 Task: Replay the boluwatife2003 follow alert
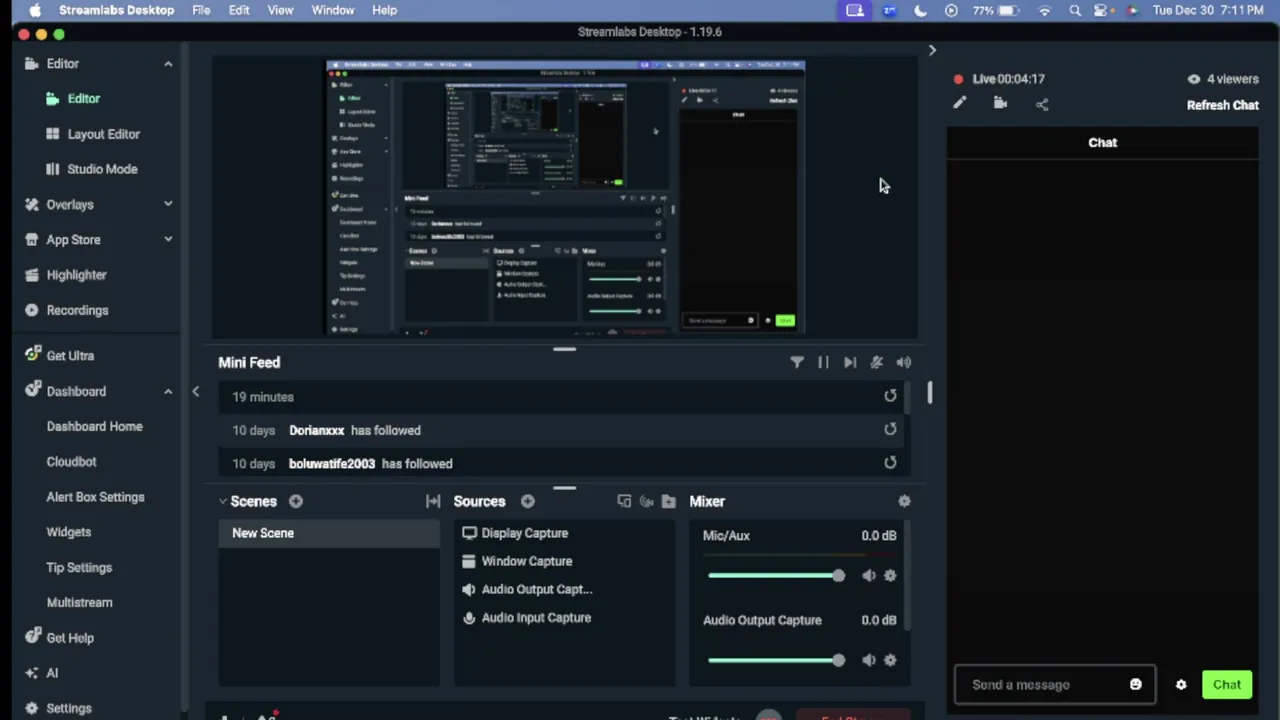[x=890, y=463]
